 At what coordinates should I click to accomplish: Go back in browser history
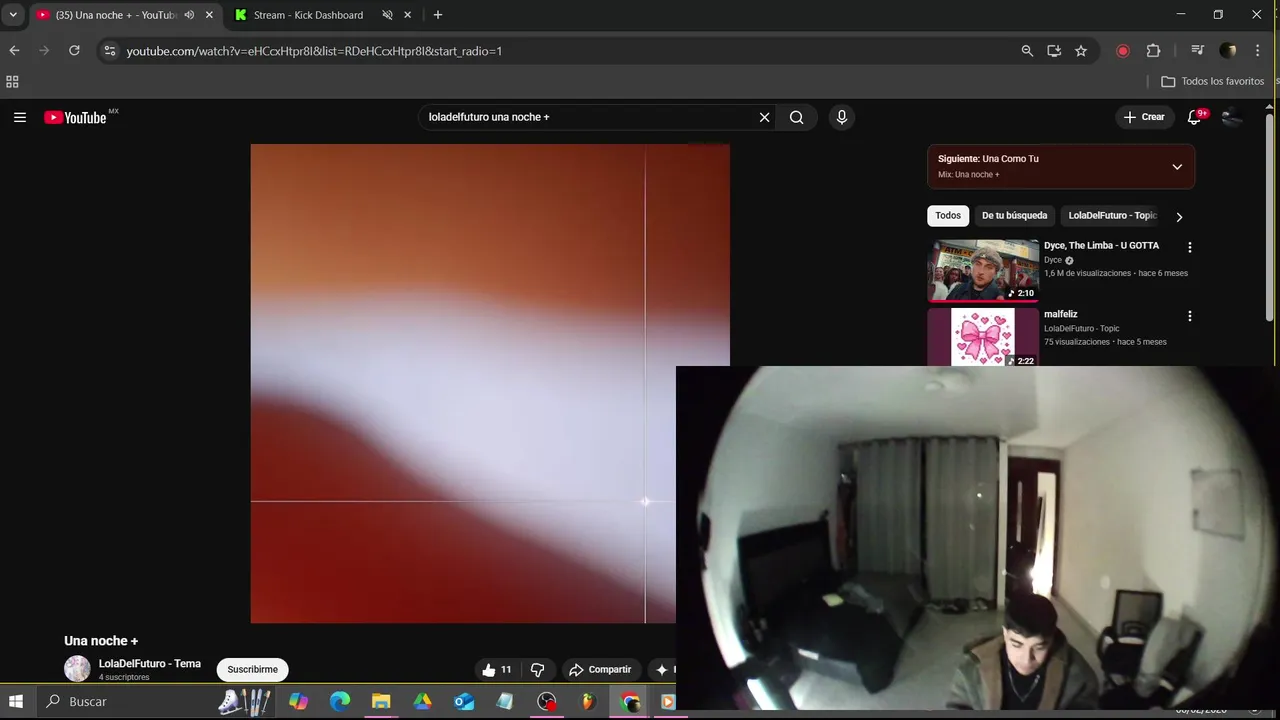coord(14,50)
